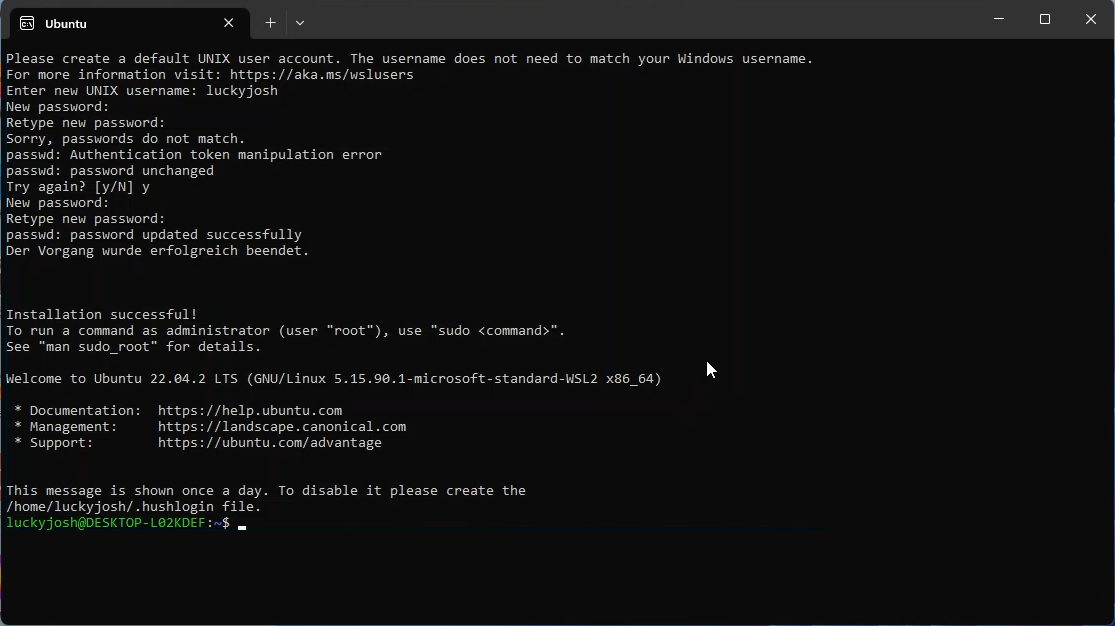Select the Ubuntu tab
Viewport: 1115px width, 626px height.
129,23
